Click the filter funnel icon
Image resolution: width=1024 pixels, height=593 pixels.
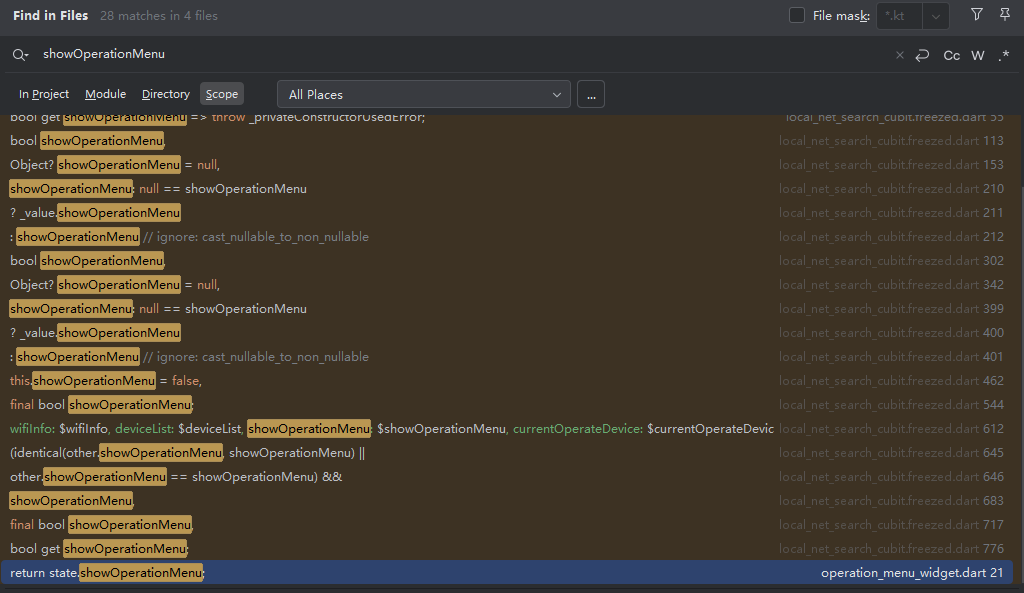(x=976, y=14)
